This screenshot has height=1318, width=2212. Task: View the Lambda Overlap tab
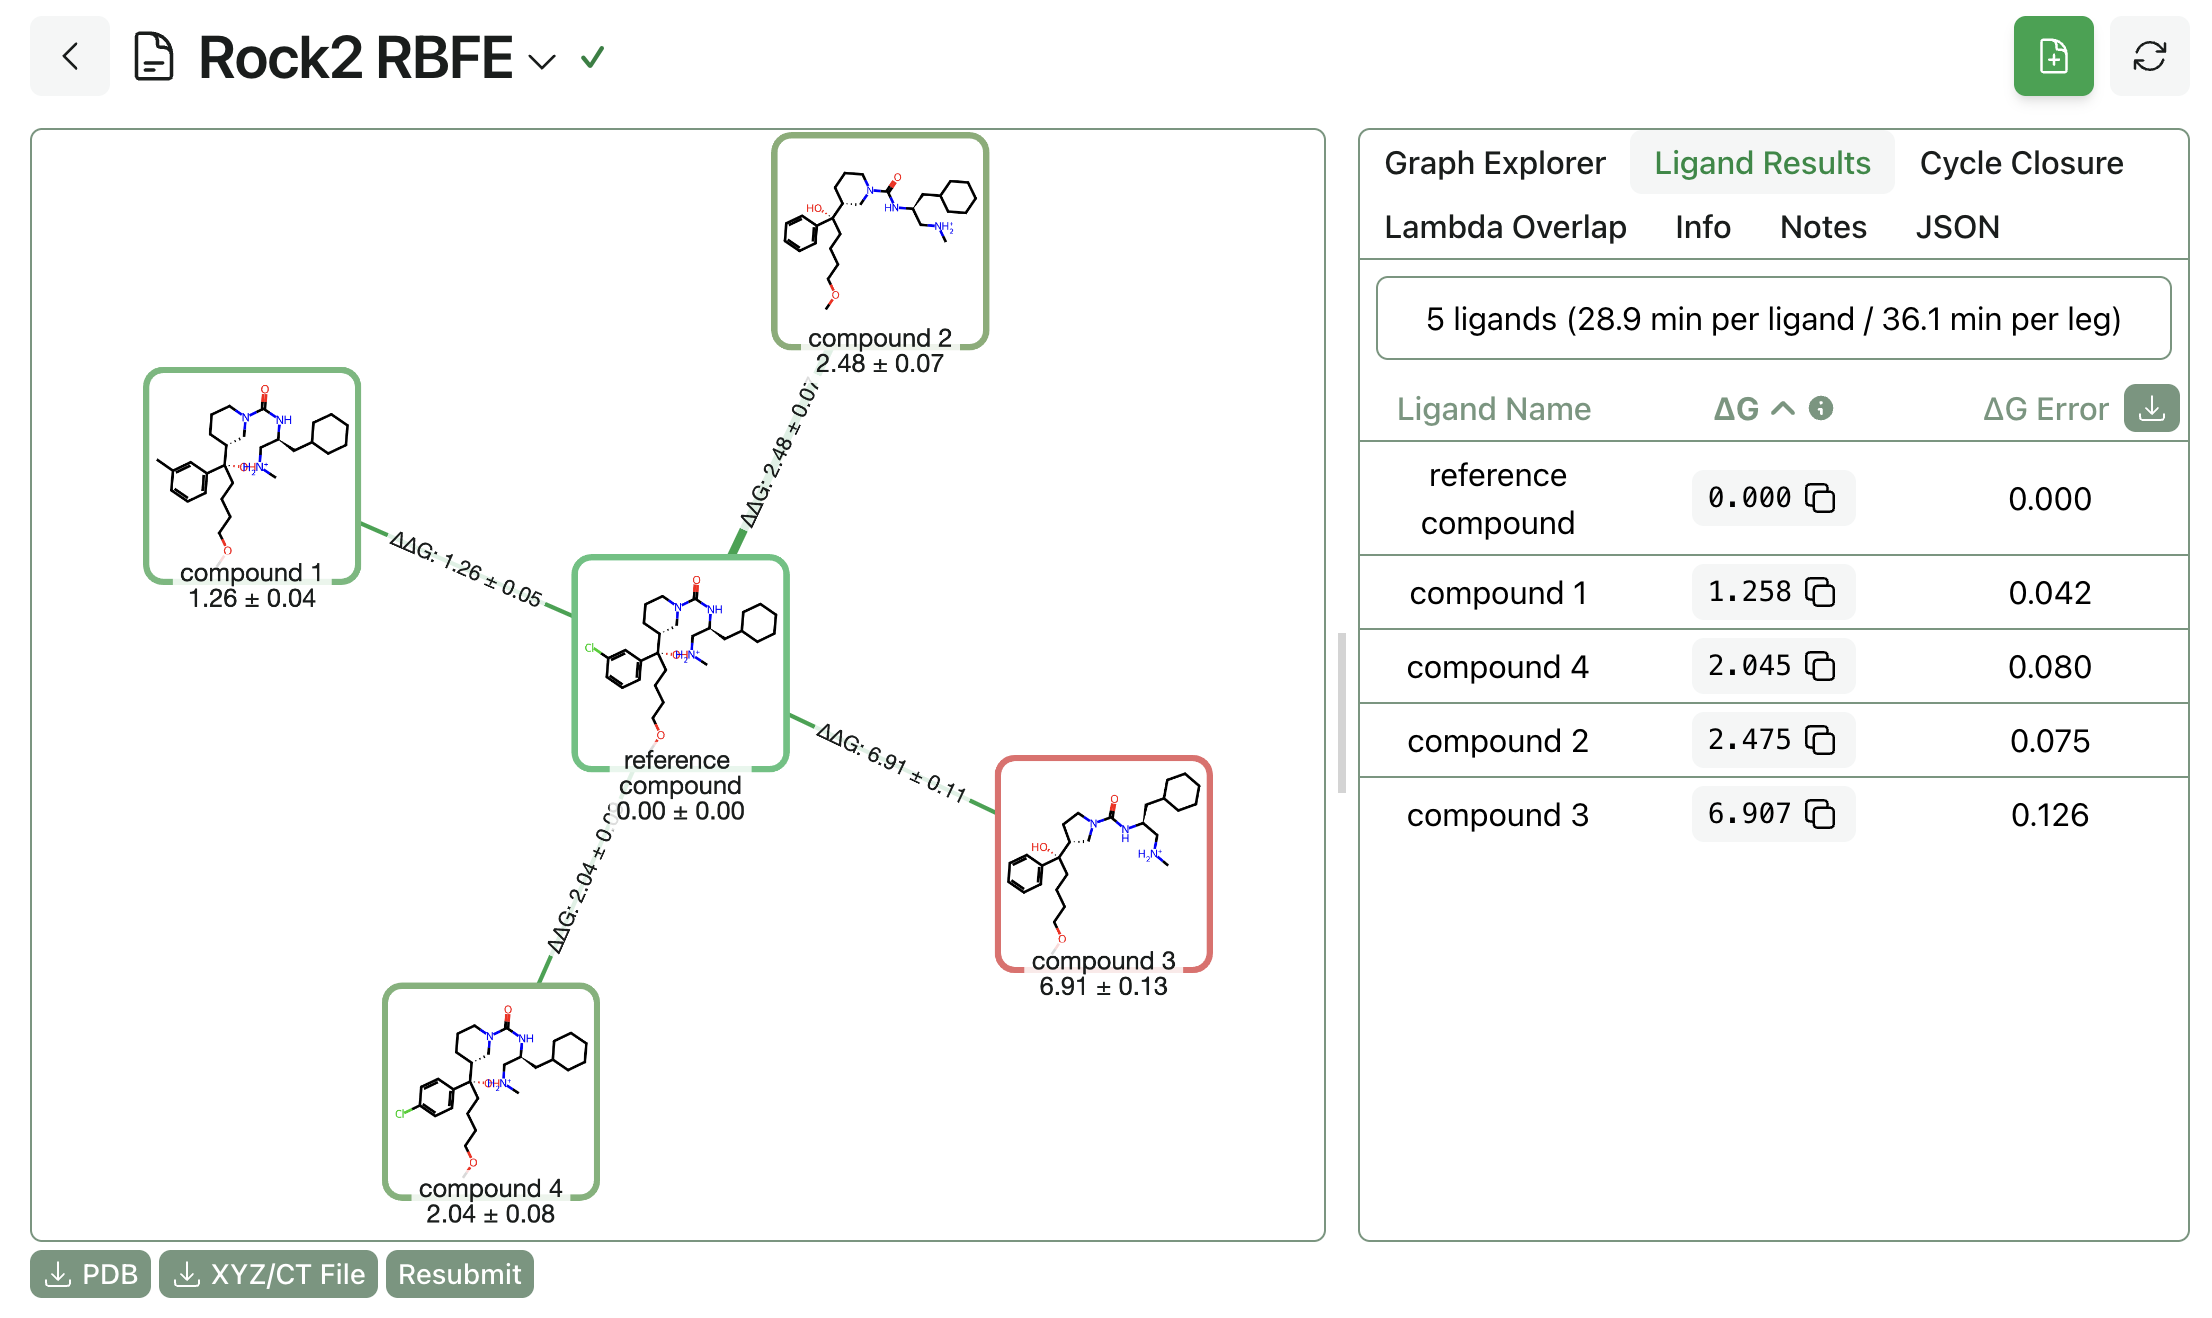point(1505,227)
